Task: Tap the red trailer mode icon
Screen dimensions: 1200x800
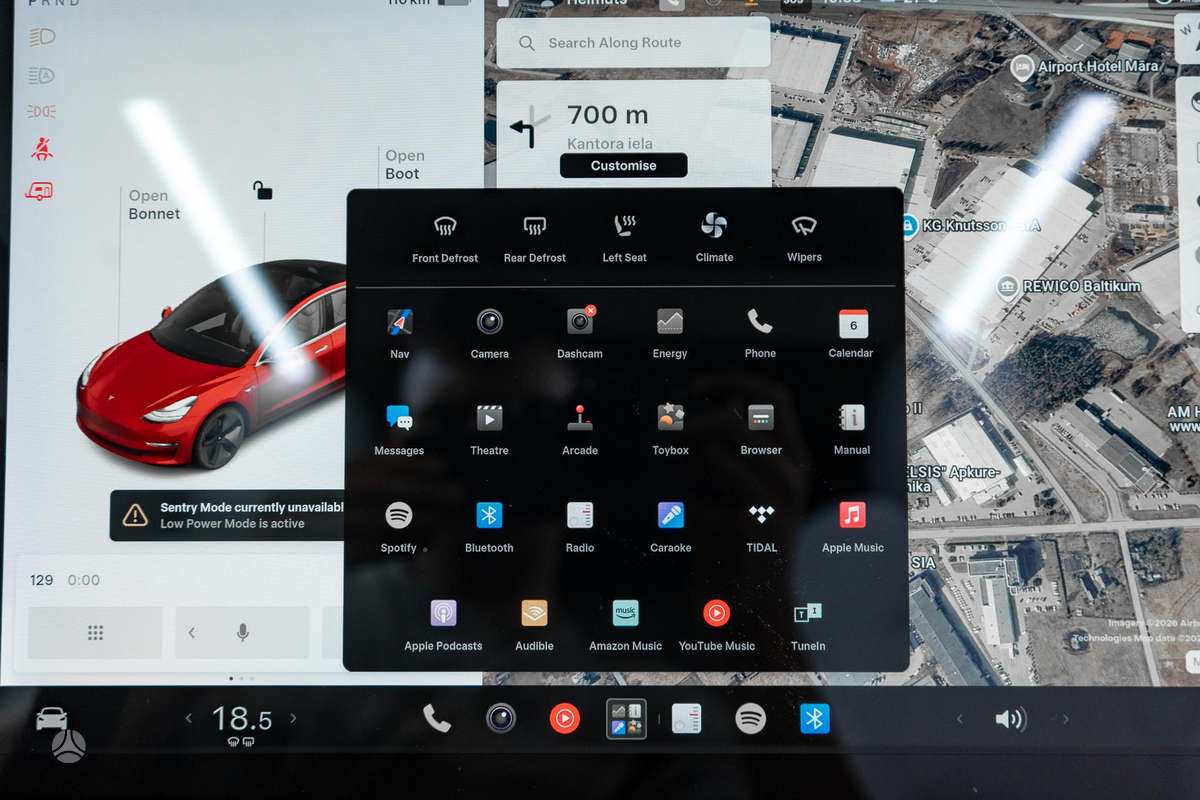Action: (40, 190)
